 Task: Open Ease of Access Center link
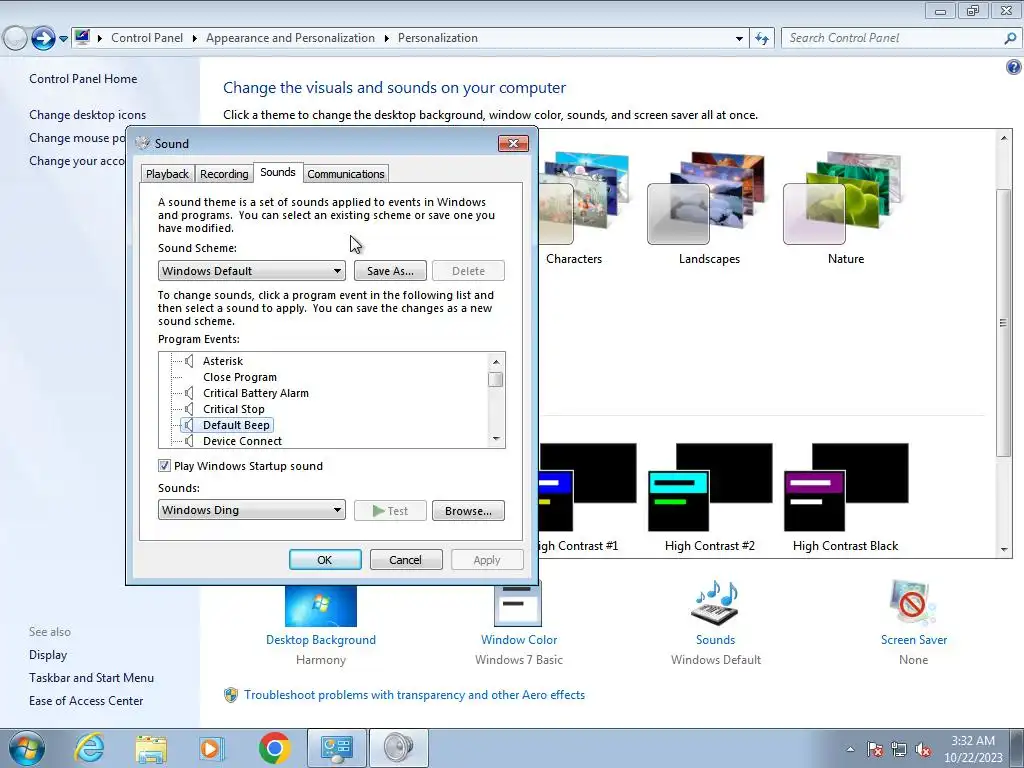pyautogui.click(x=86, y=701)
